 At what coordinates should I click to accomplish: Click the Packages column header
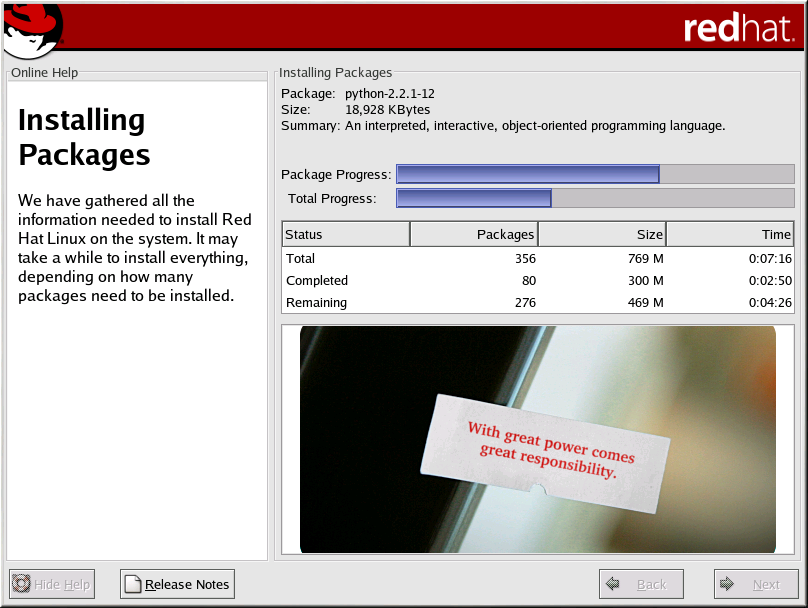pos(474,234)
